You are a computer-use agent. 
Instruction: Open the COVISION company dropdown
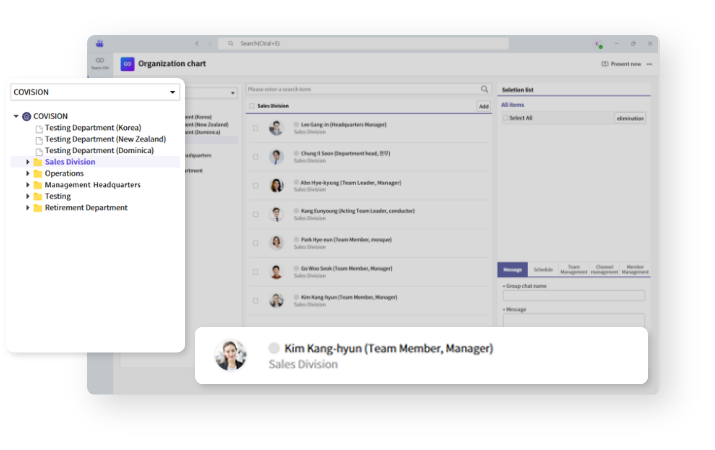(94, 92)
